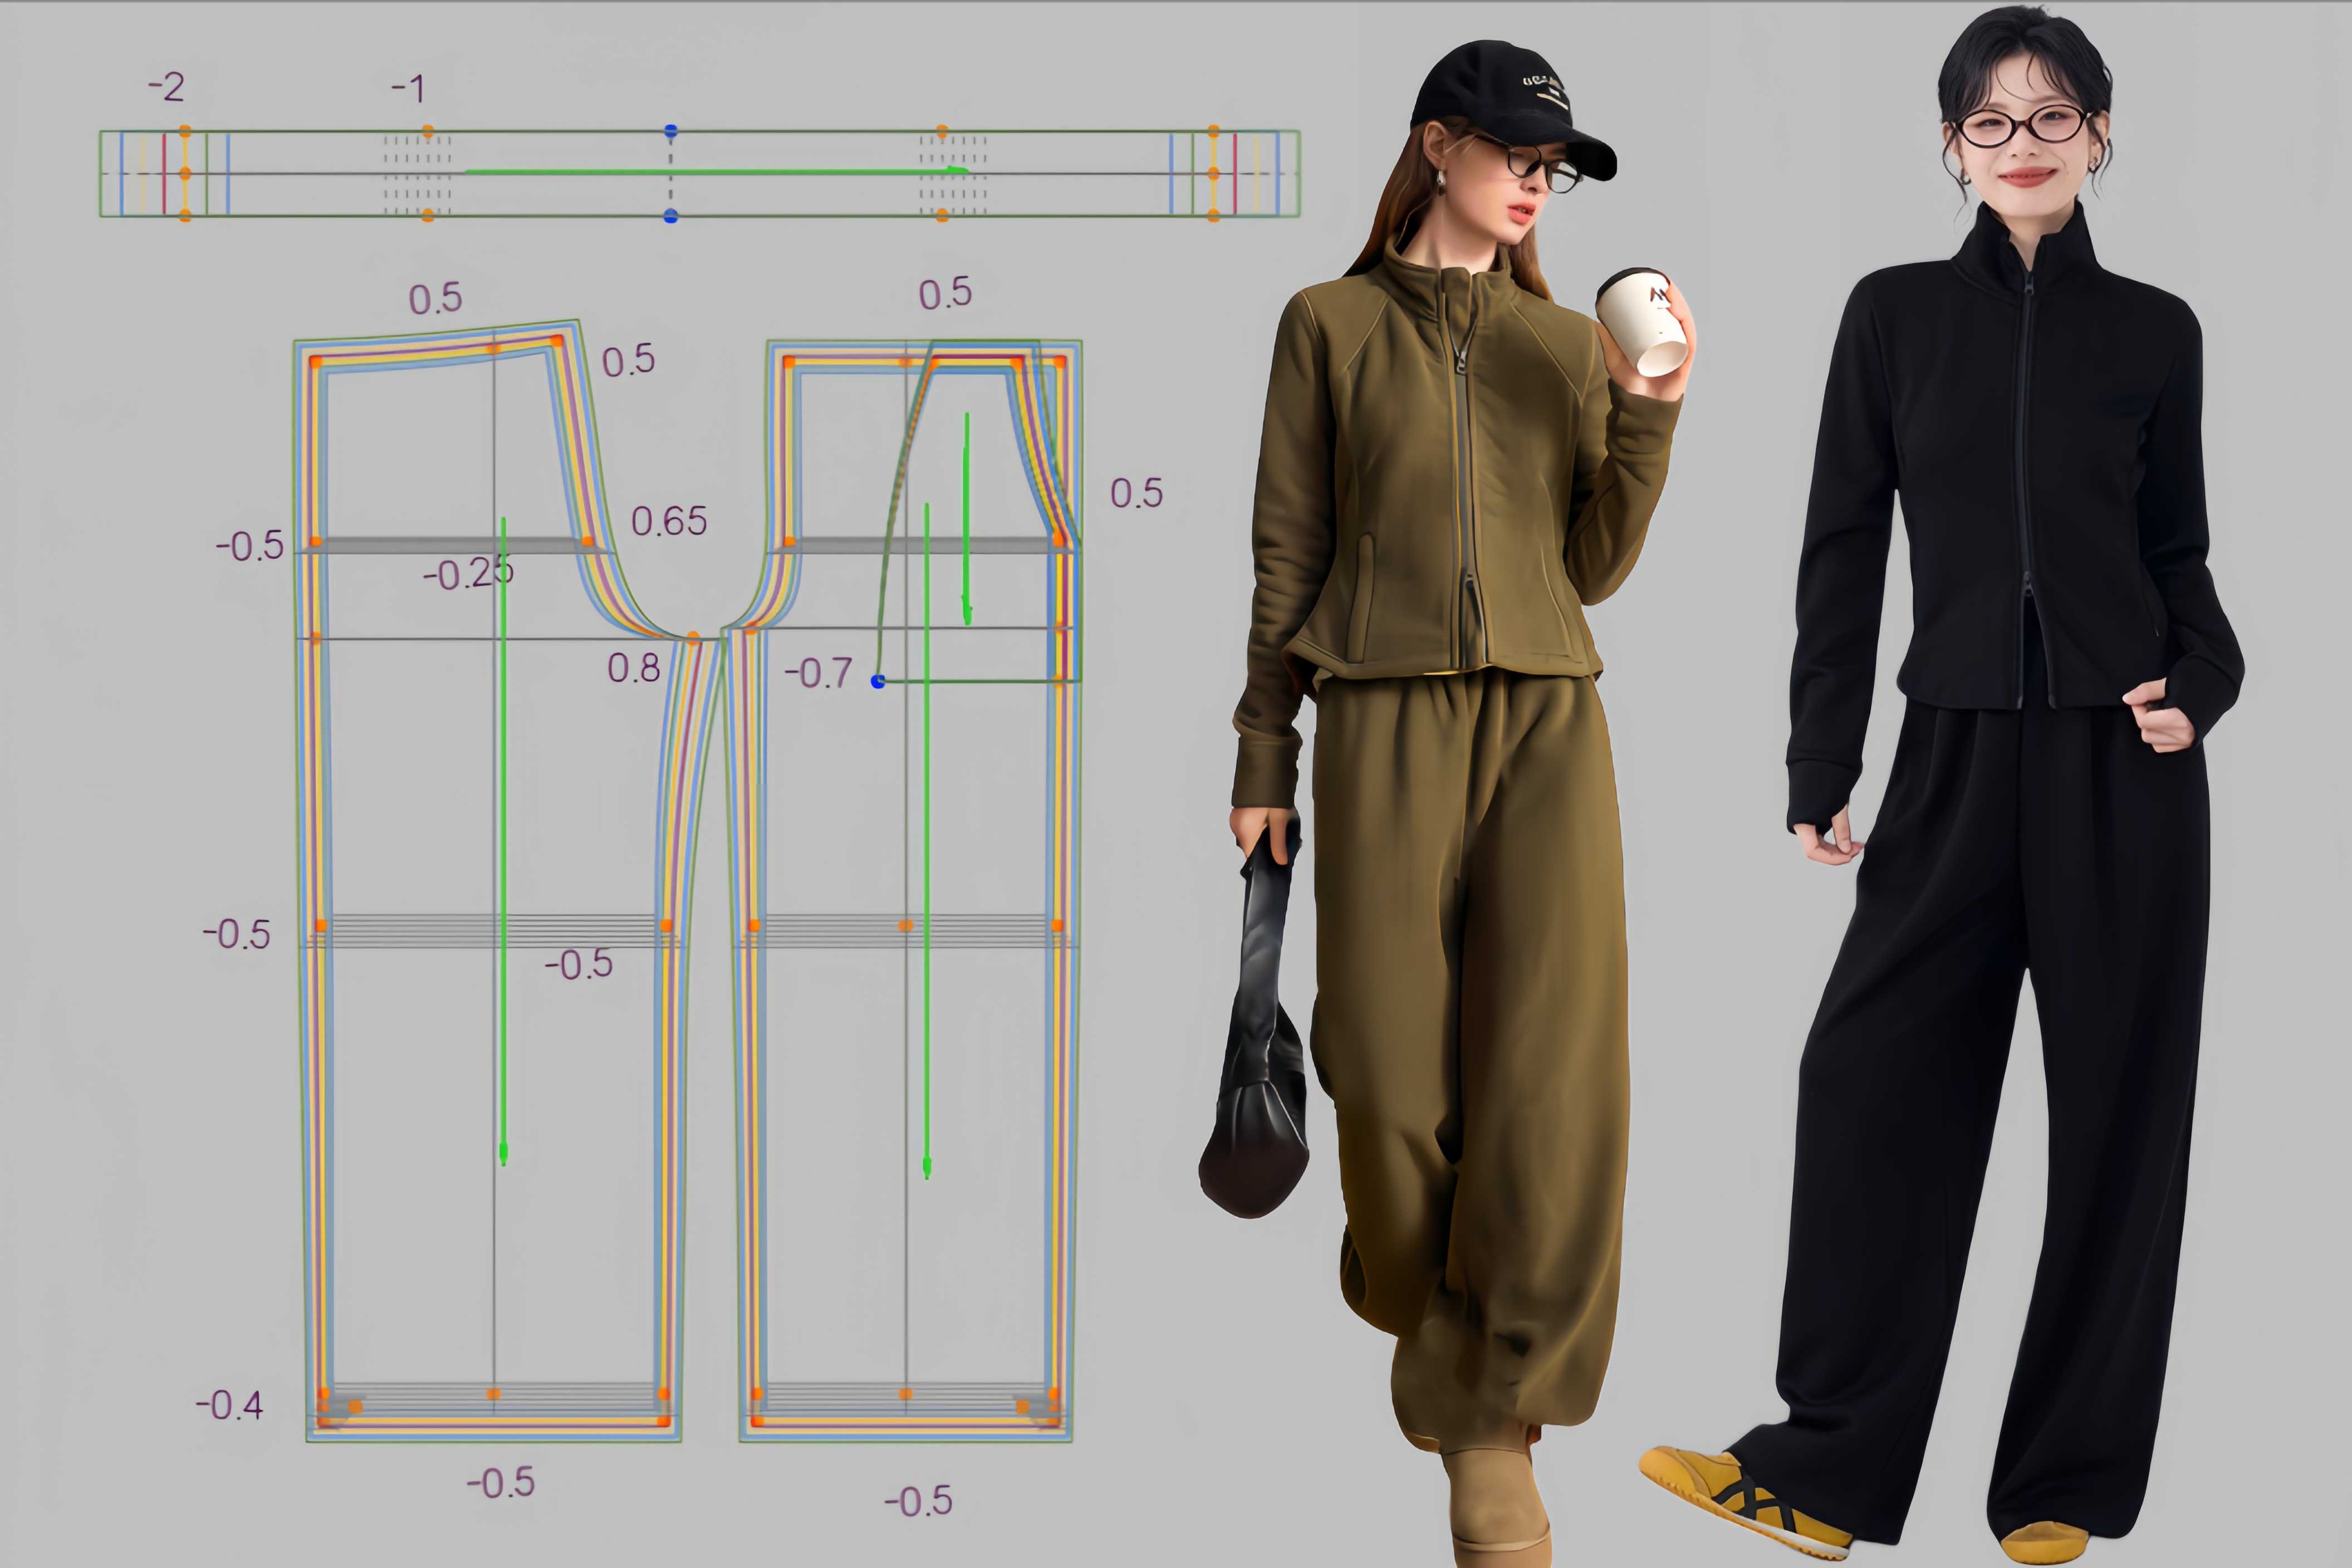Click the 0.65 grading value label
Viewport: 2352px width, 1568px height.
(x=669, y=521)
